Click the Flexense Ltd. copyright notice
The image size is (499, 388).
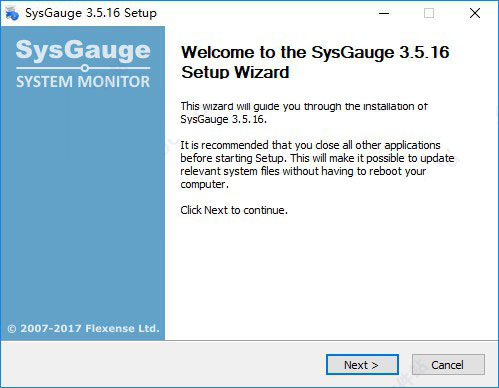(x=83, y=329)
